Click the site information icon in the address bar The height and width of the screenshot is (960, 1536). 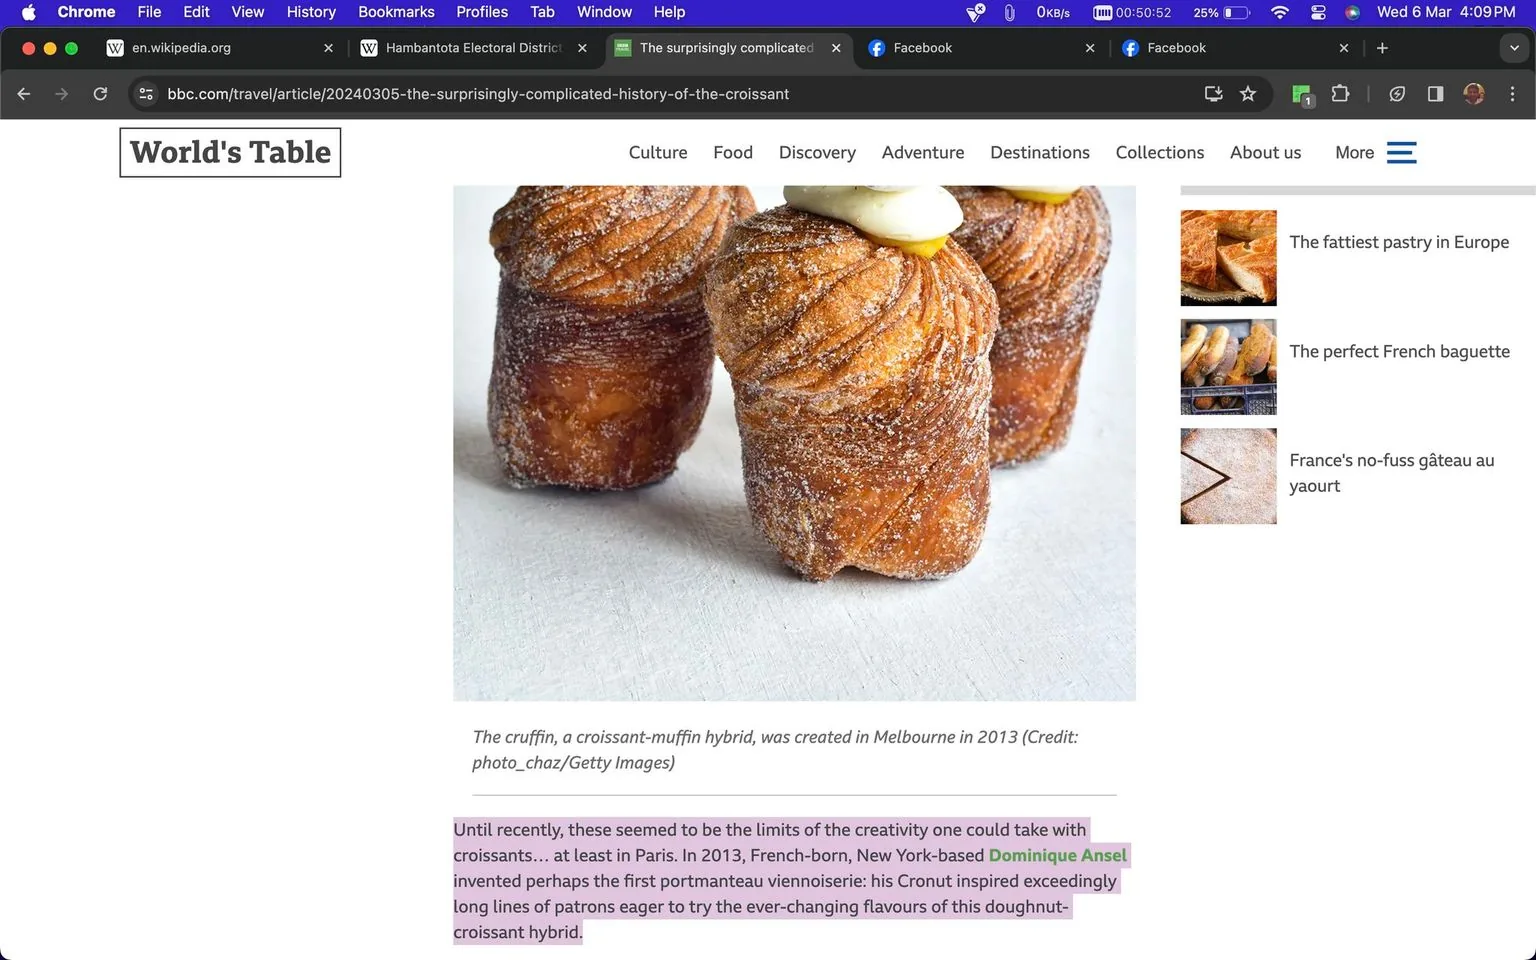(146, 93)
